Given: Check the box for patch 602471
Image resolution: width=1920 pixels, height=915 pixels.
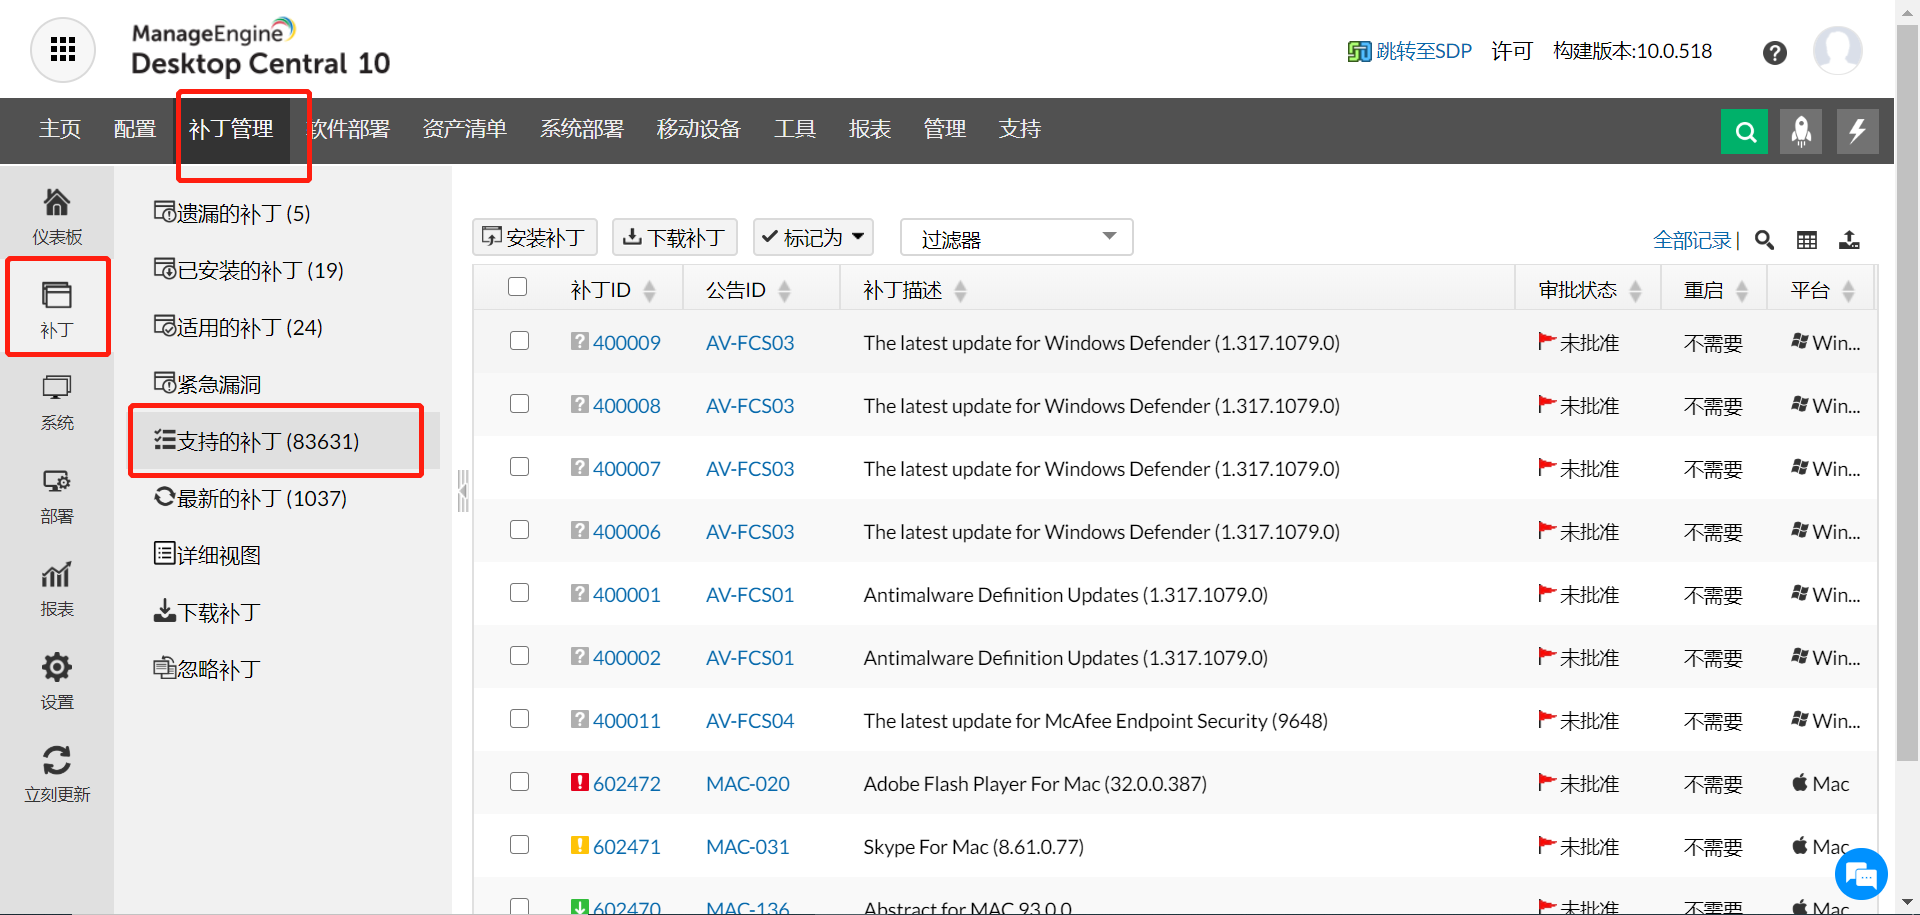Looking at the screenshot, I should coord(519,845).
